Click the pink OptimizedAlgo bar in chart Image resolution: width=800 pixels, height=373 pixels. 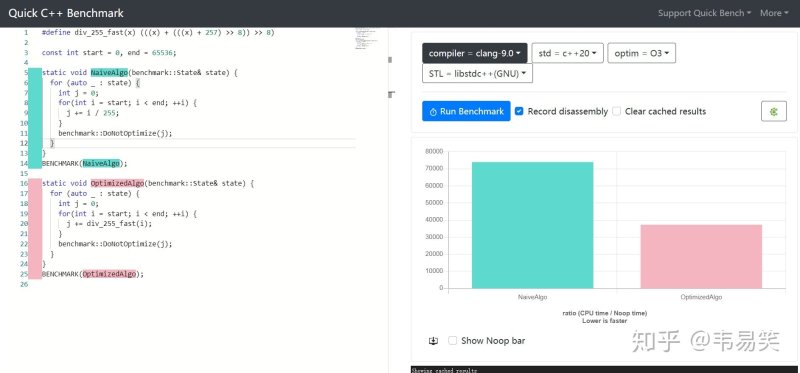coord(701,257)
